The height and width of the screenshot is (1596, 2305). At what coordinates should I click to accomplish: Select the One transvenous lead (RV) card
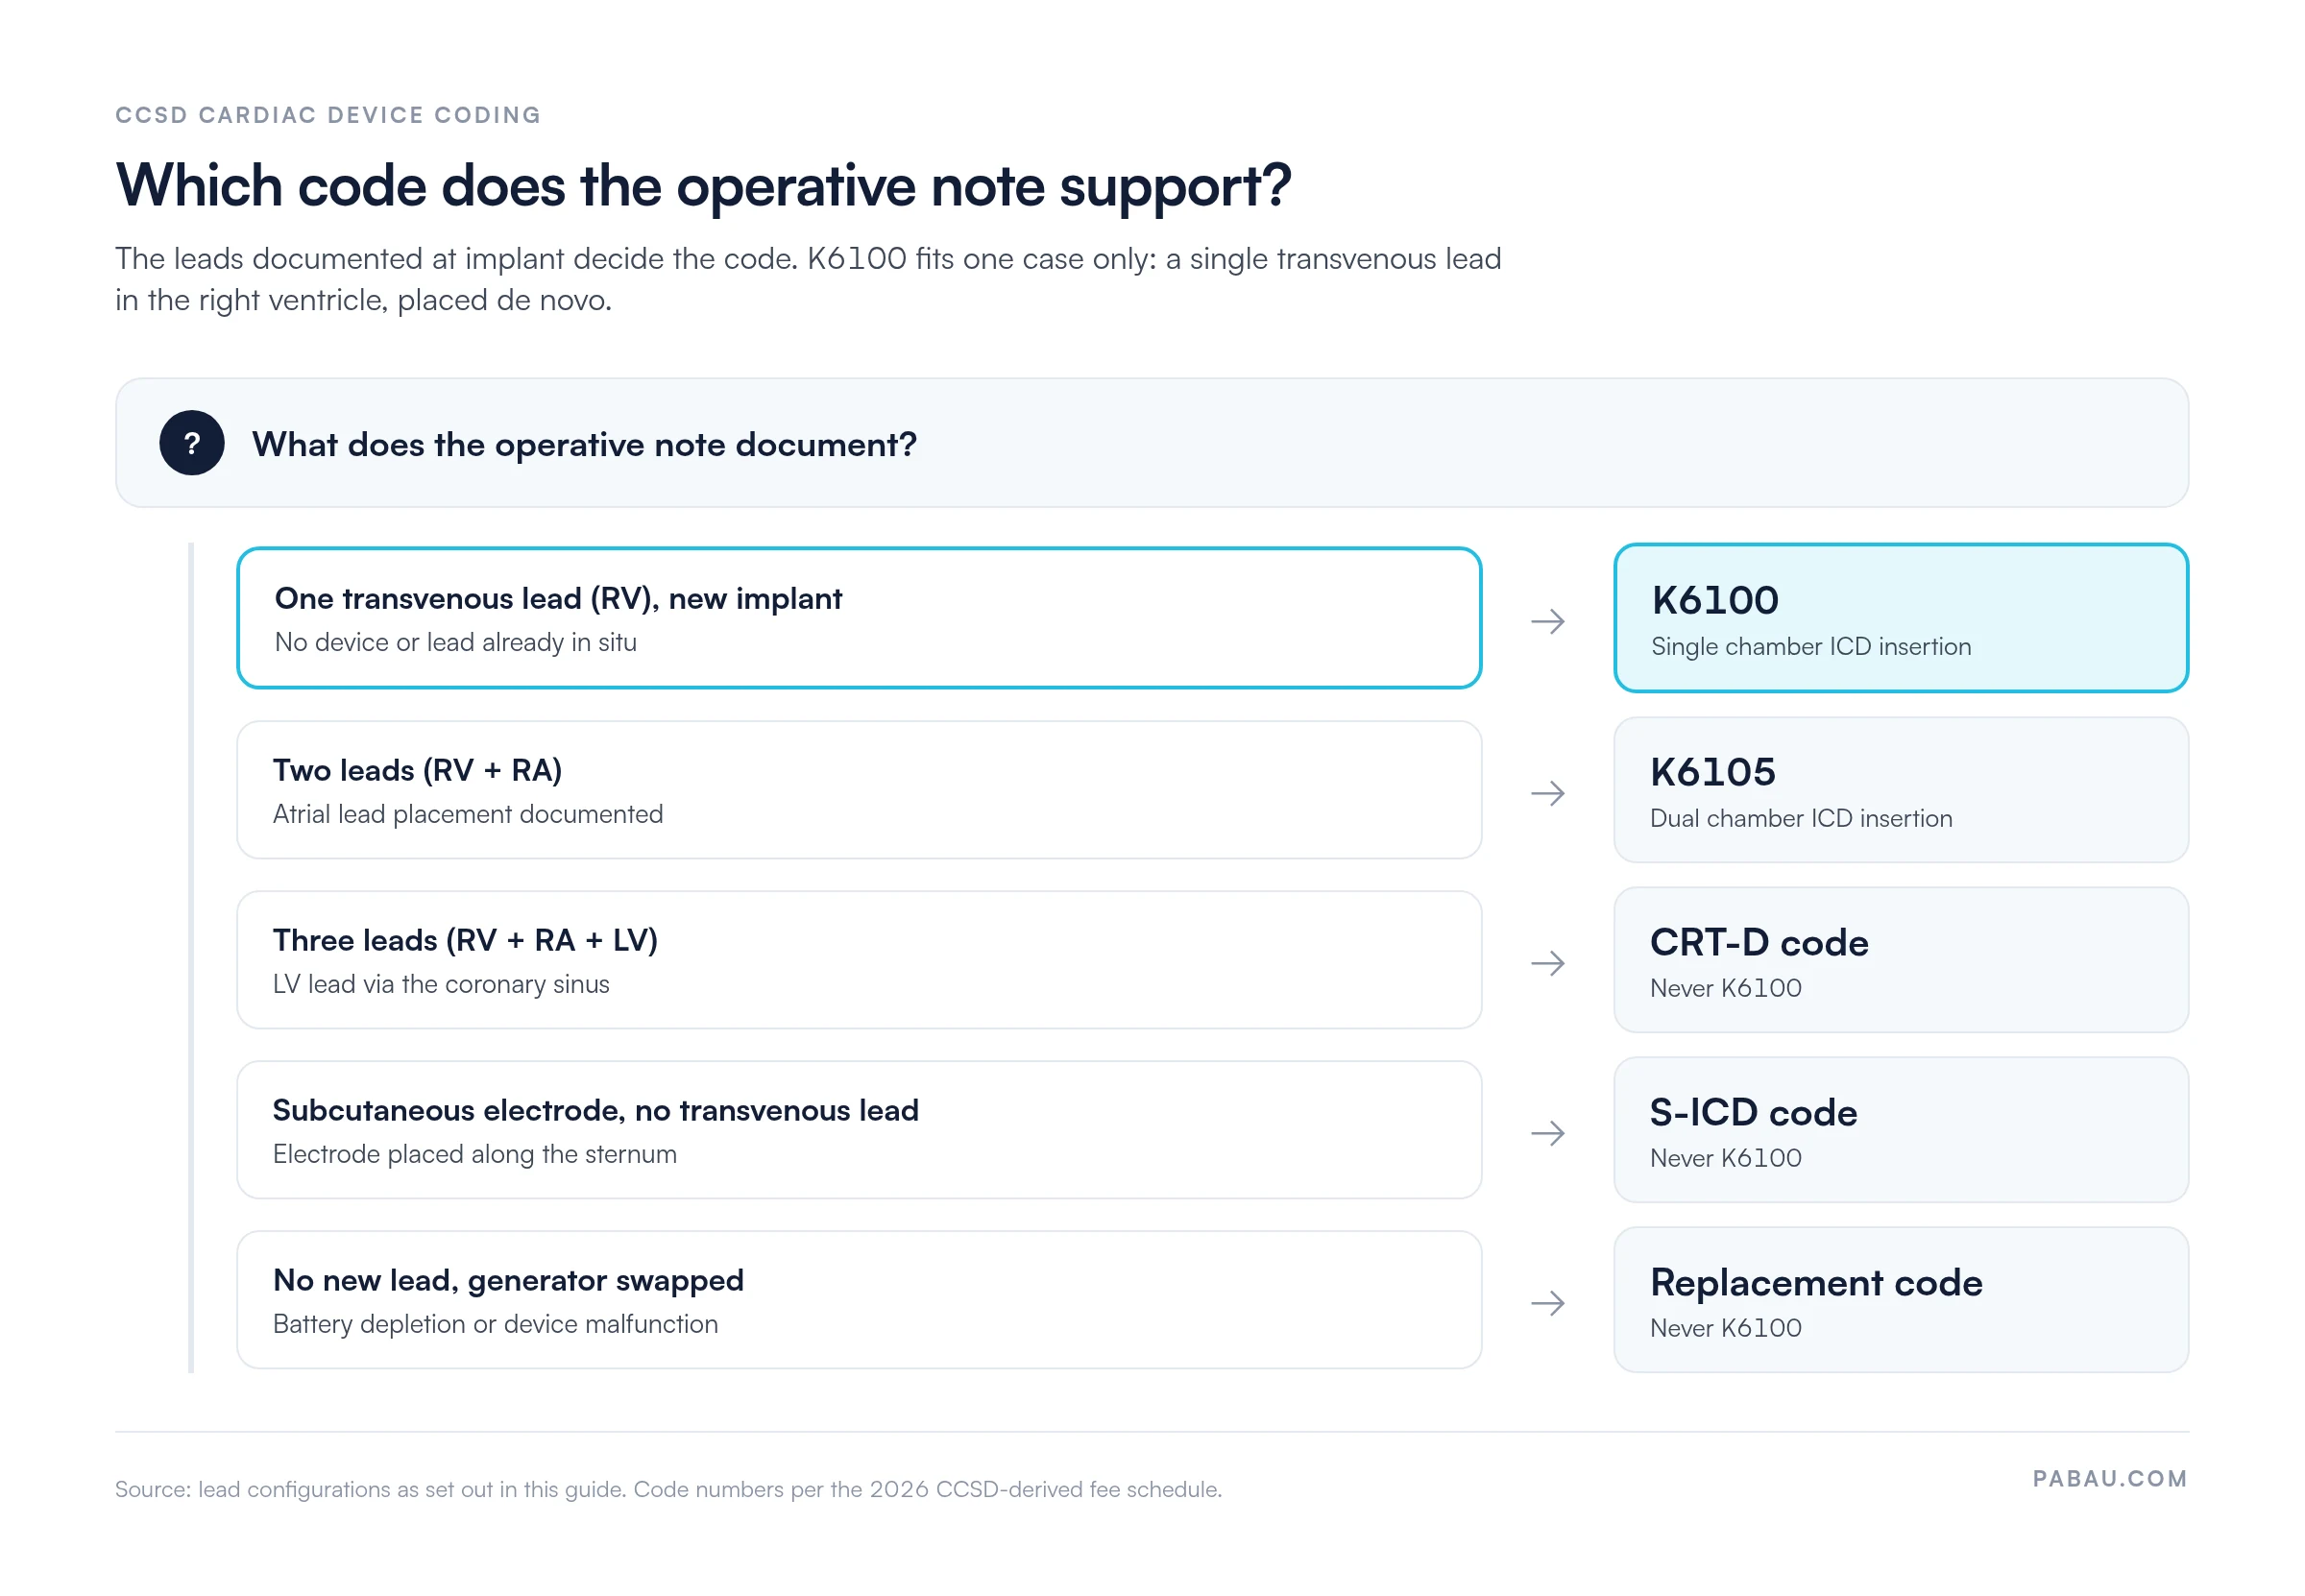(x=859, y=618)
